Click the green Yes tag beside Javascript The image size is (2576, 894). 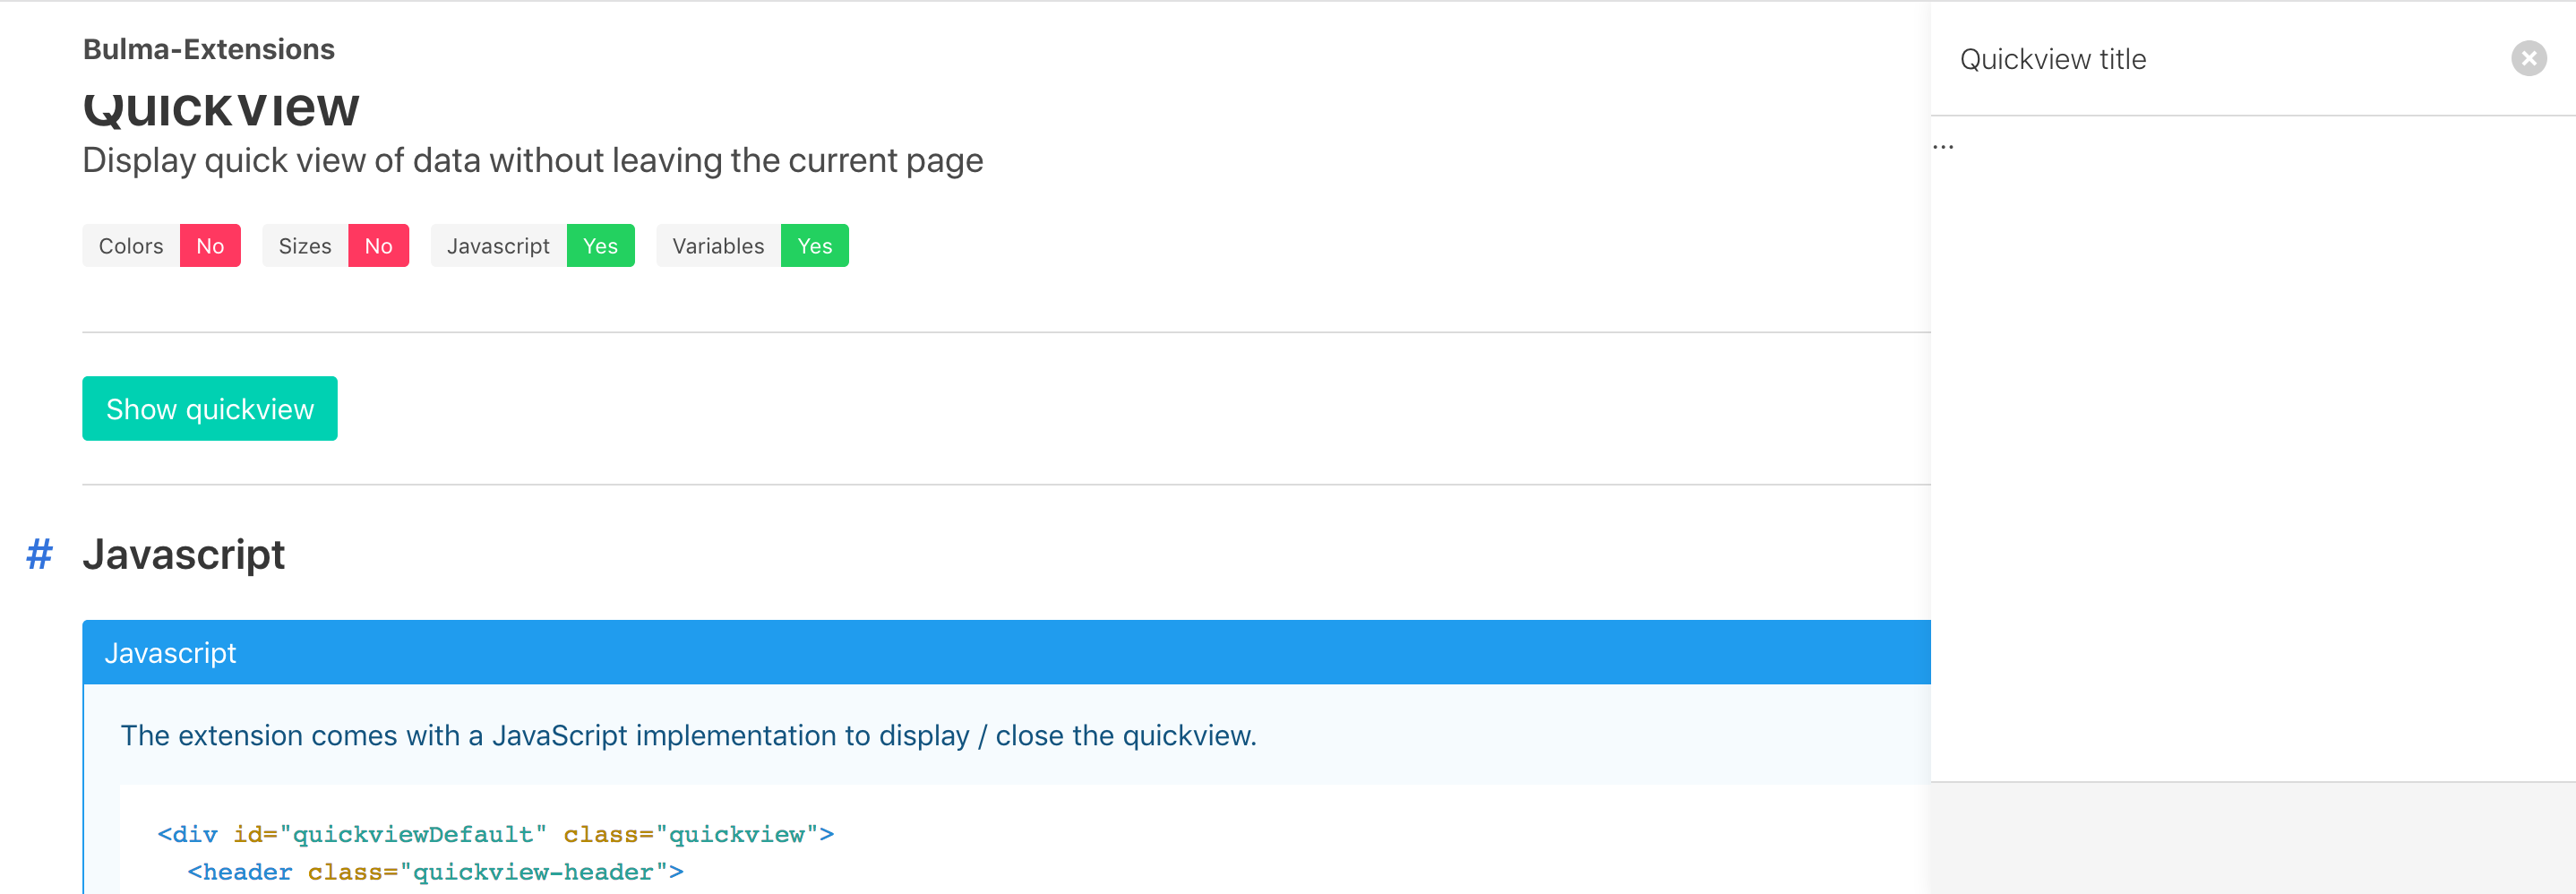tap(600, 246)
